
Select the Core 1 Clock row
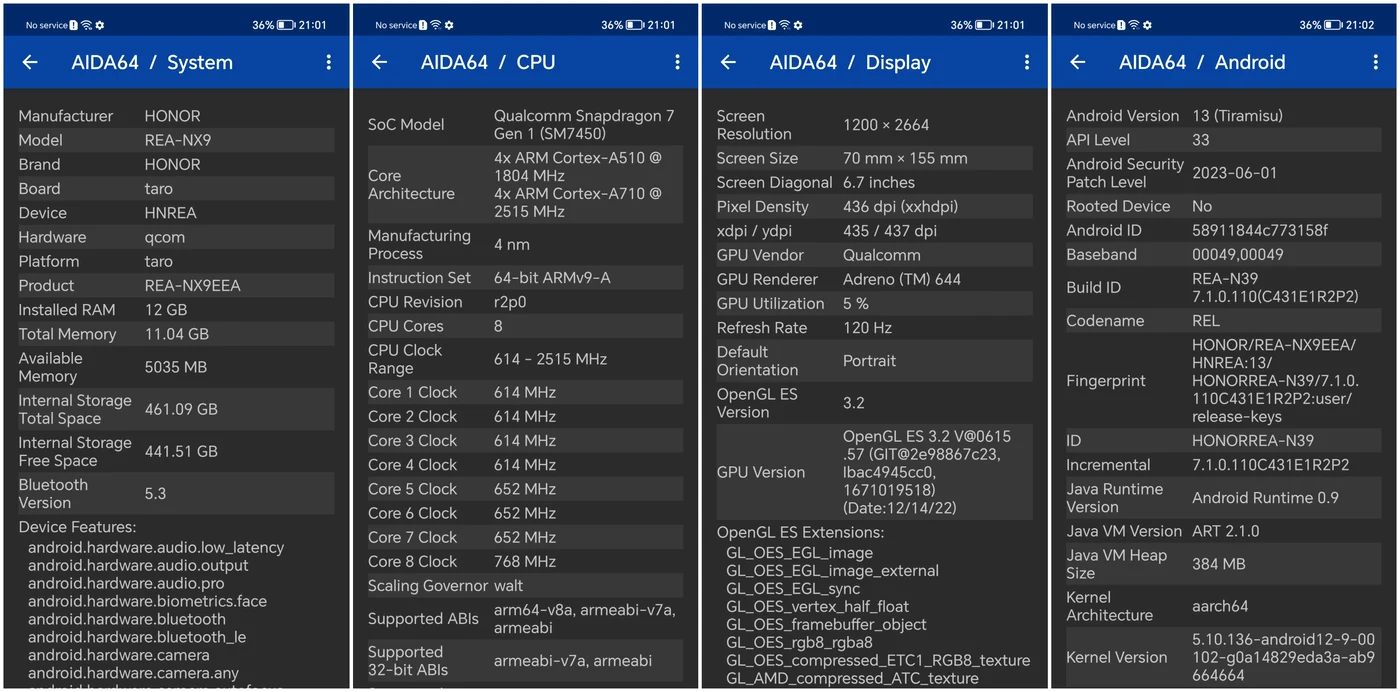click(x=525, y=392)
